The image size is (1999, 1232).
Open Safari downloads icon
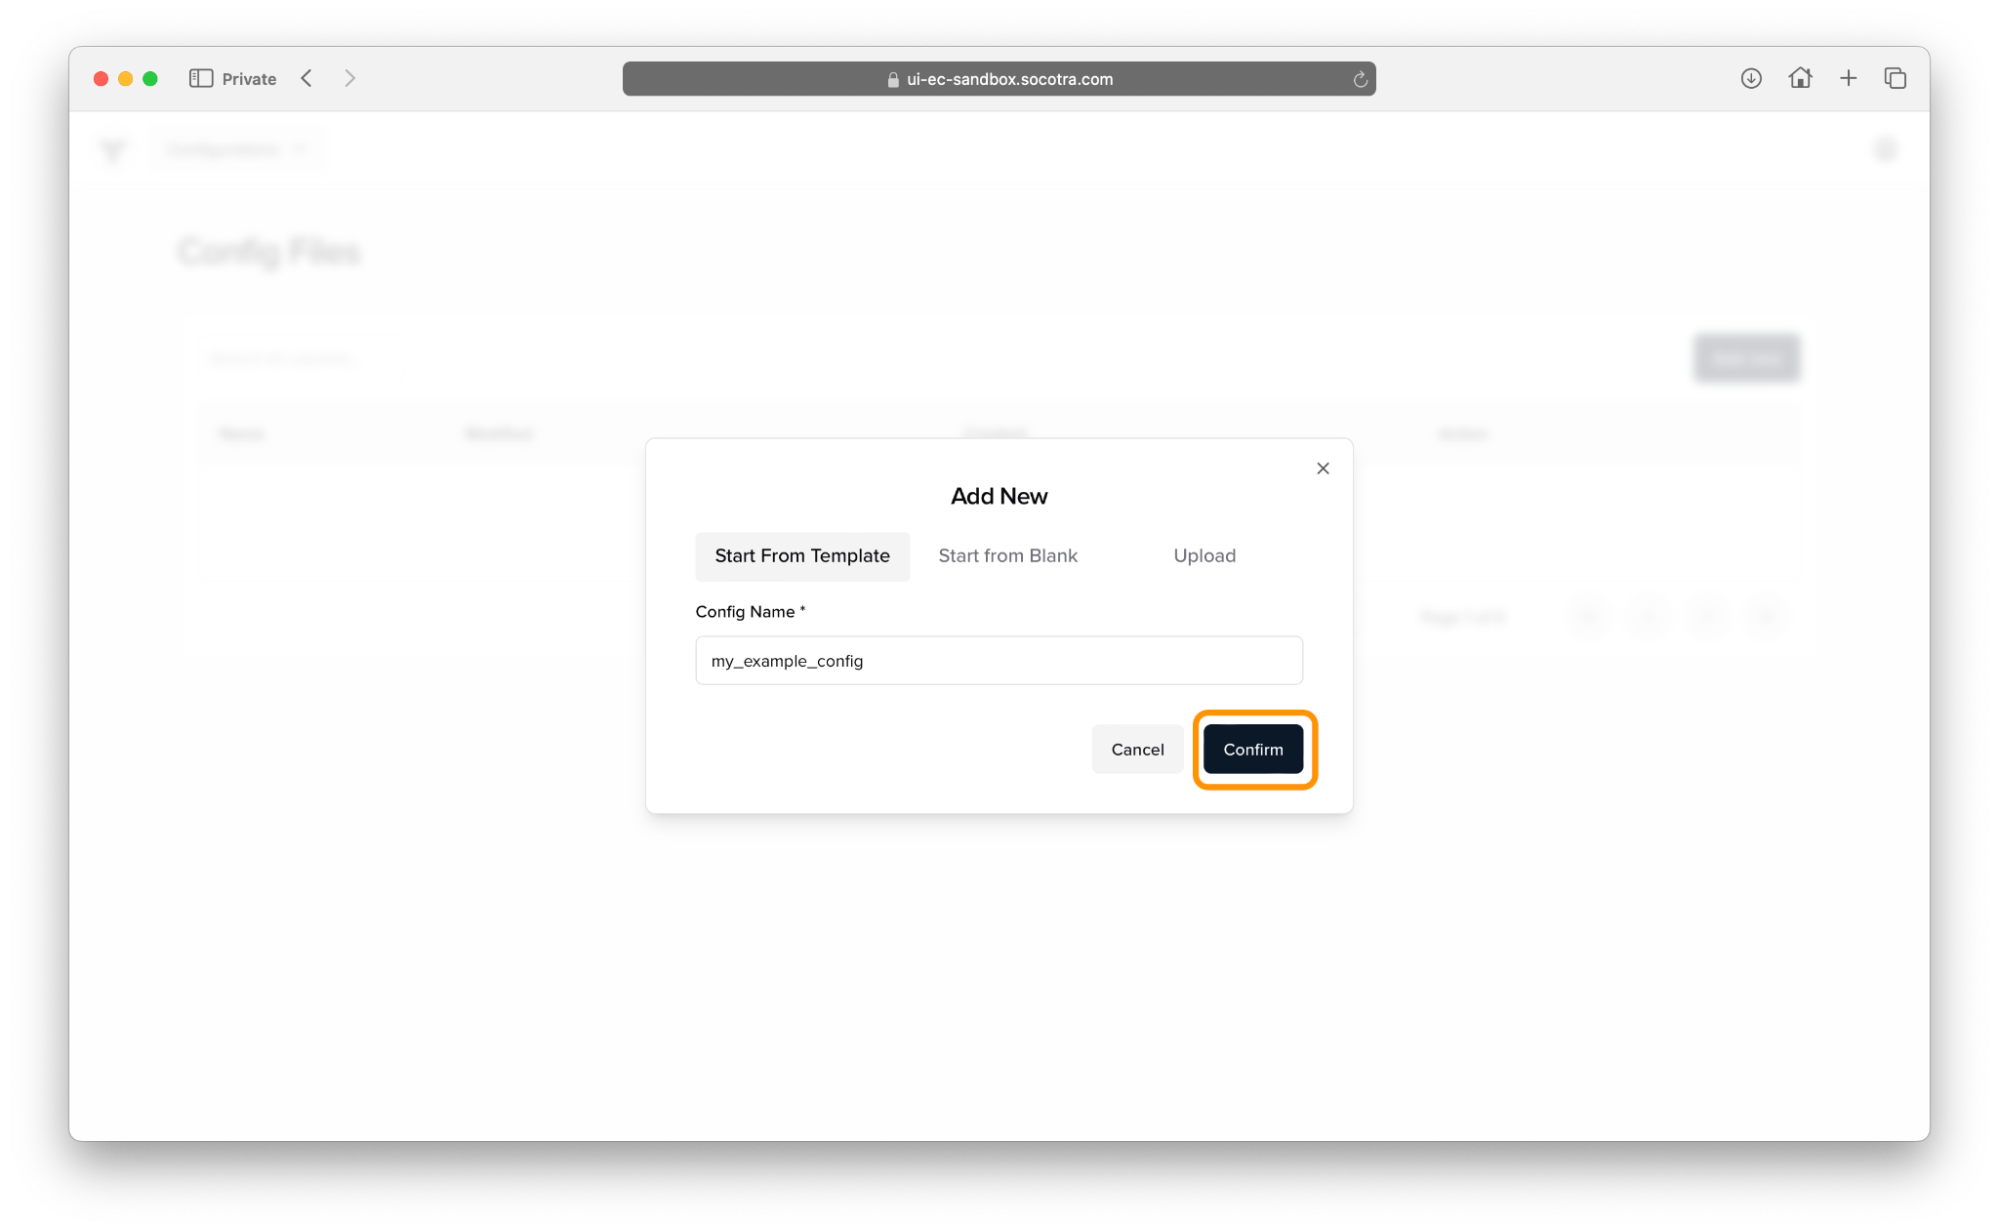pyautogui.click(x=1750, y=78)
